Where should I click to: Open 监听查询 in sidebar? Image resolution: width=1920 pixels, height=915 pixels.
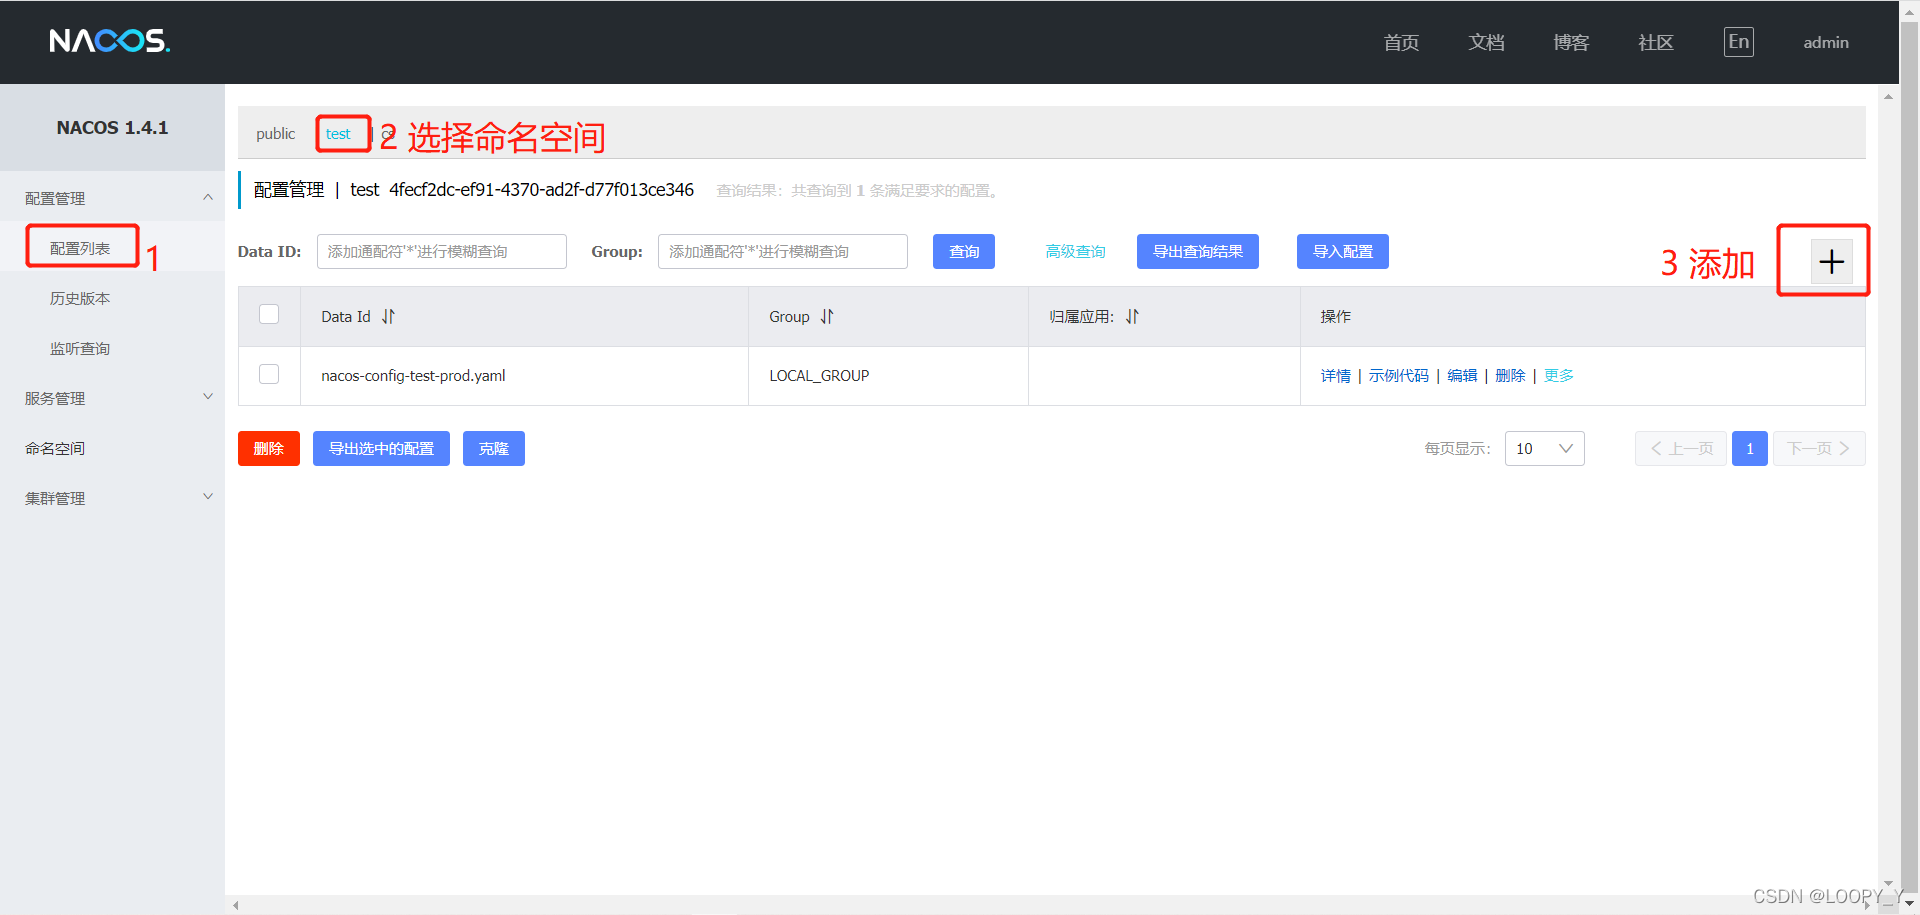(x=80, y=348)
